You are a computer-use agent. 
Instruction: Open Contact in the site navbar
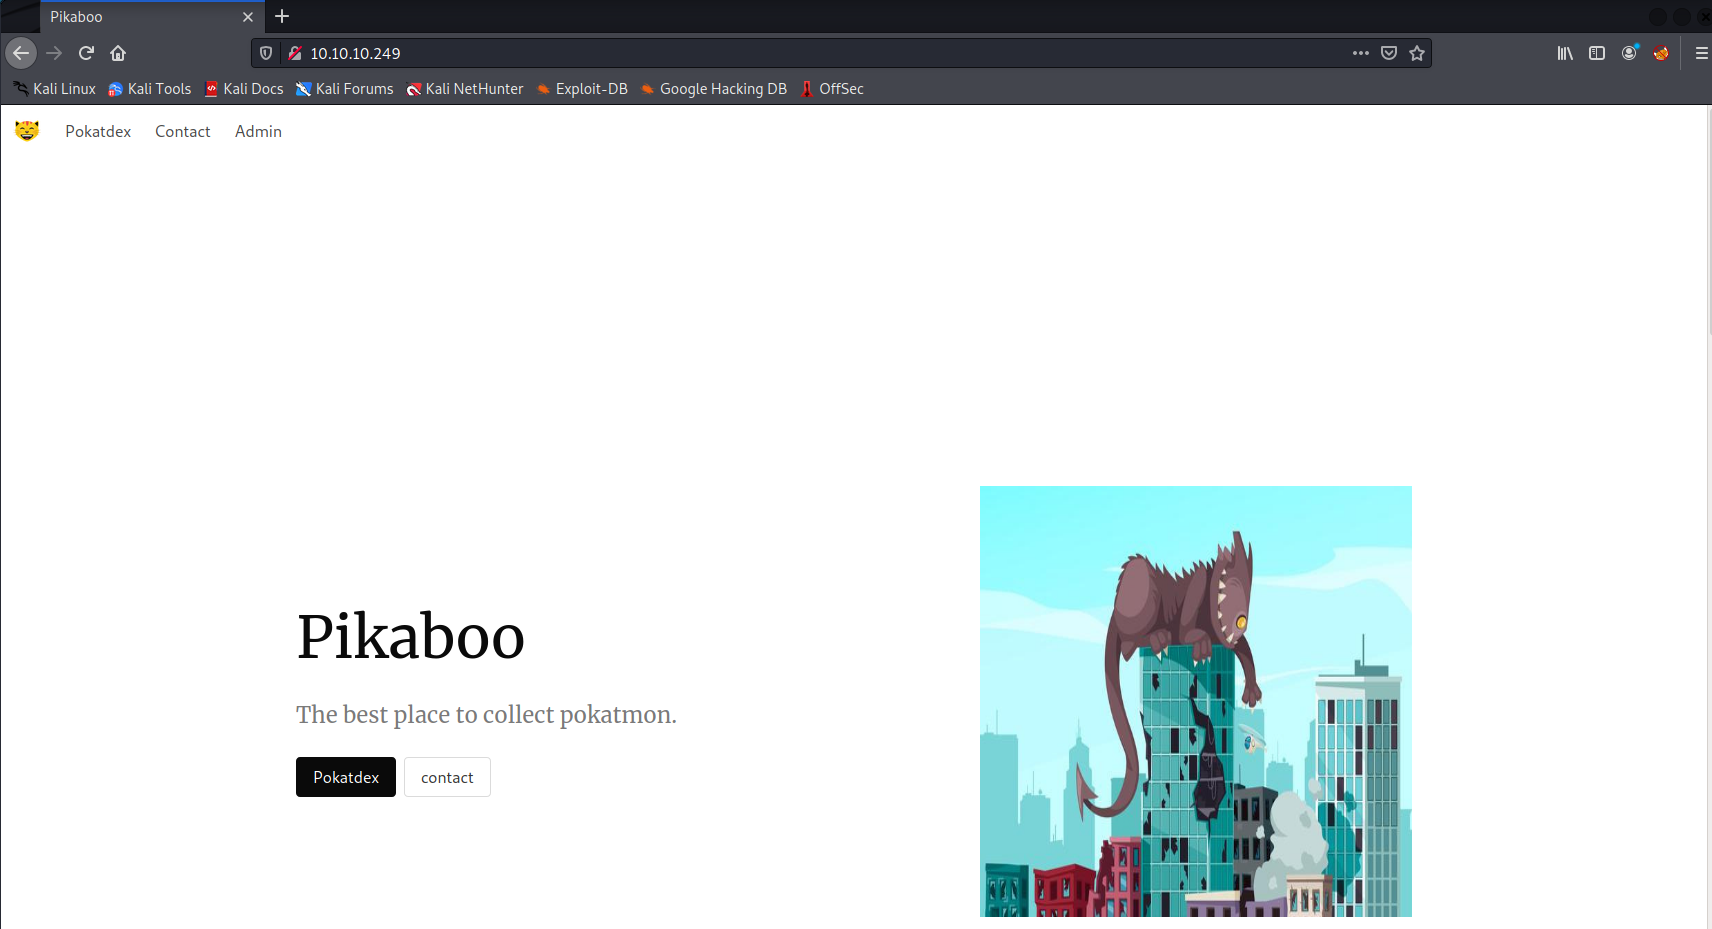(x=182, y=131)
